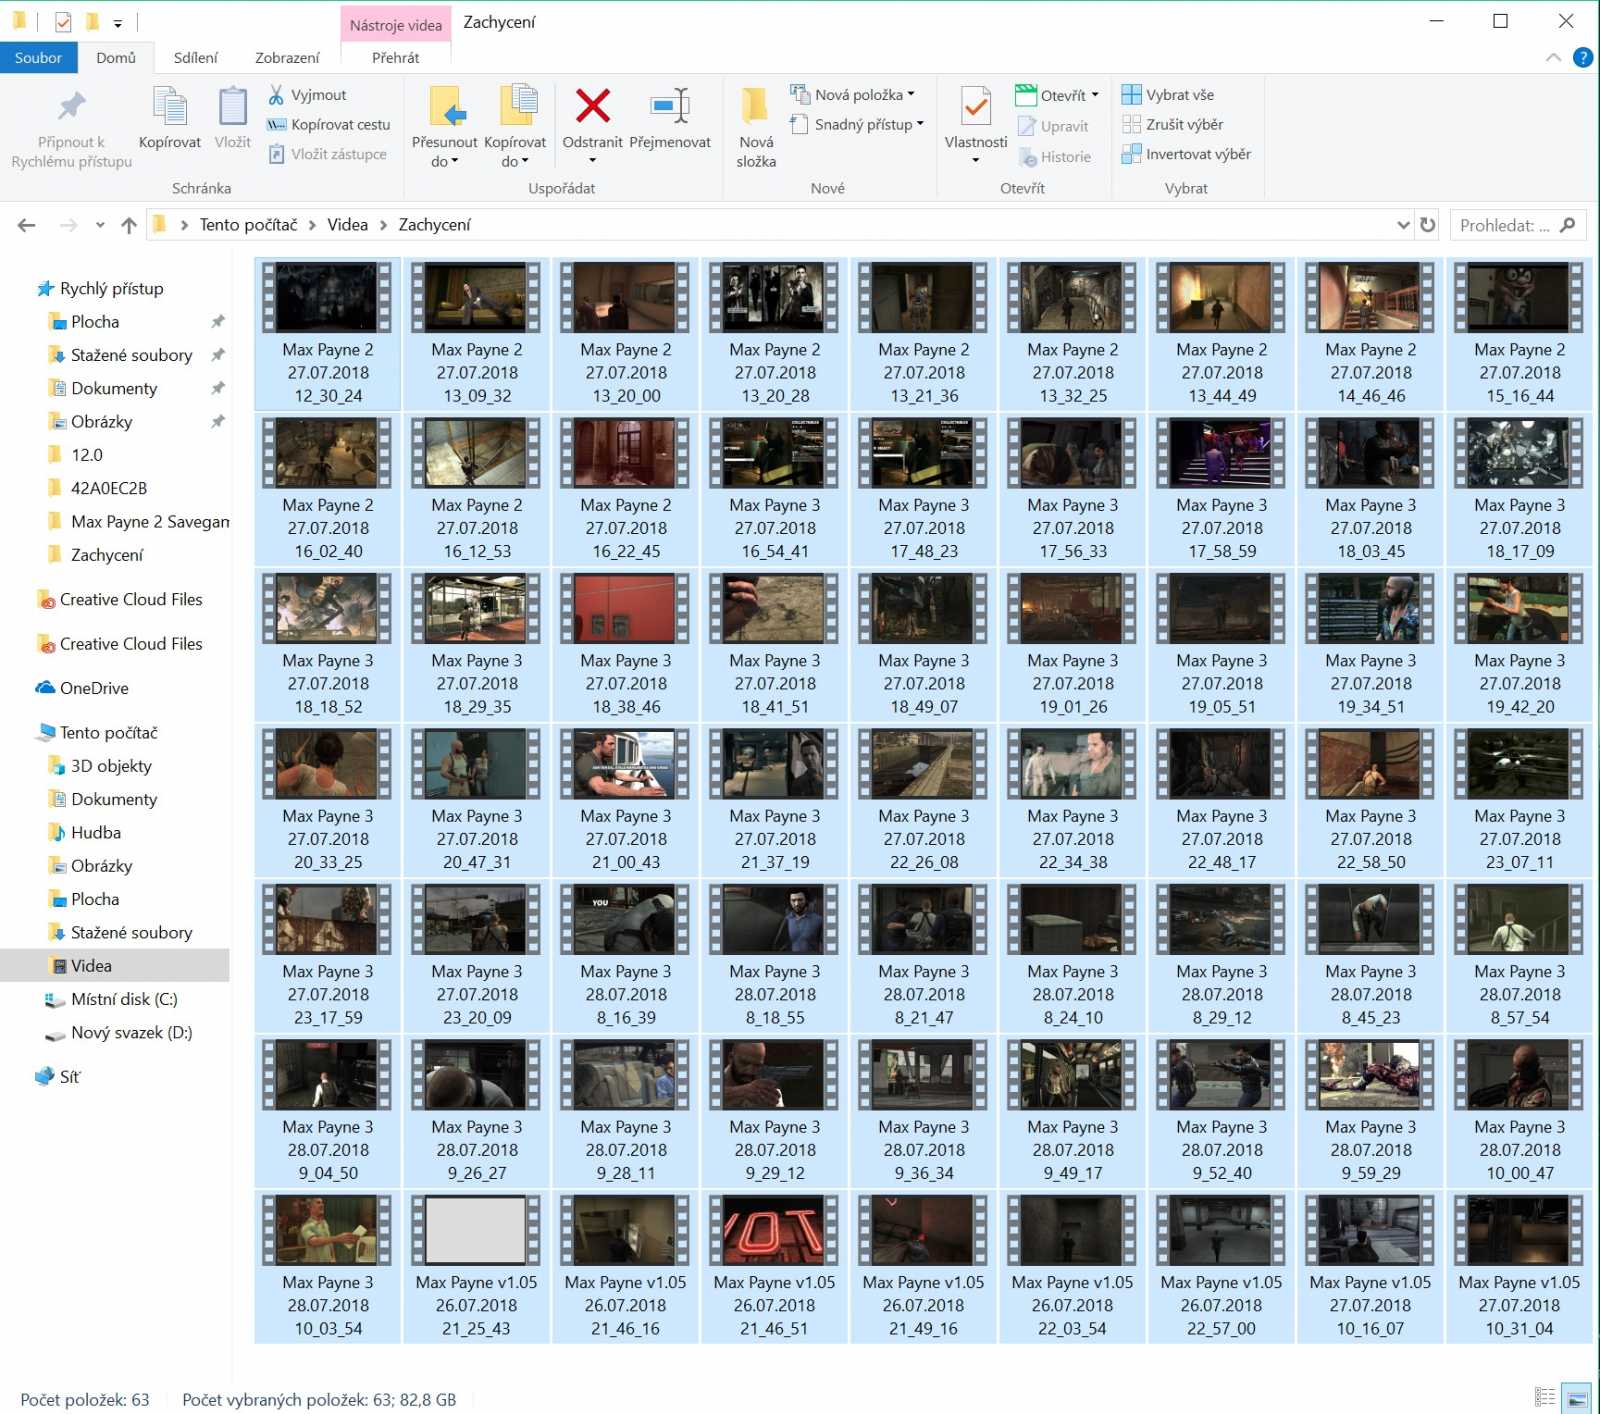Select video Max Payne v1.05 27.07.2018 10_31_04

pos(1519,1267)
